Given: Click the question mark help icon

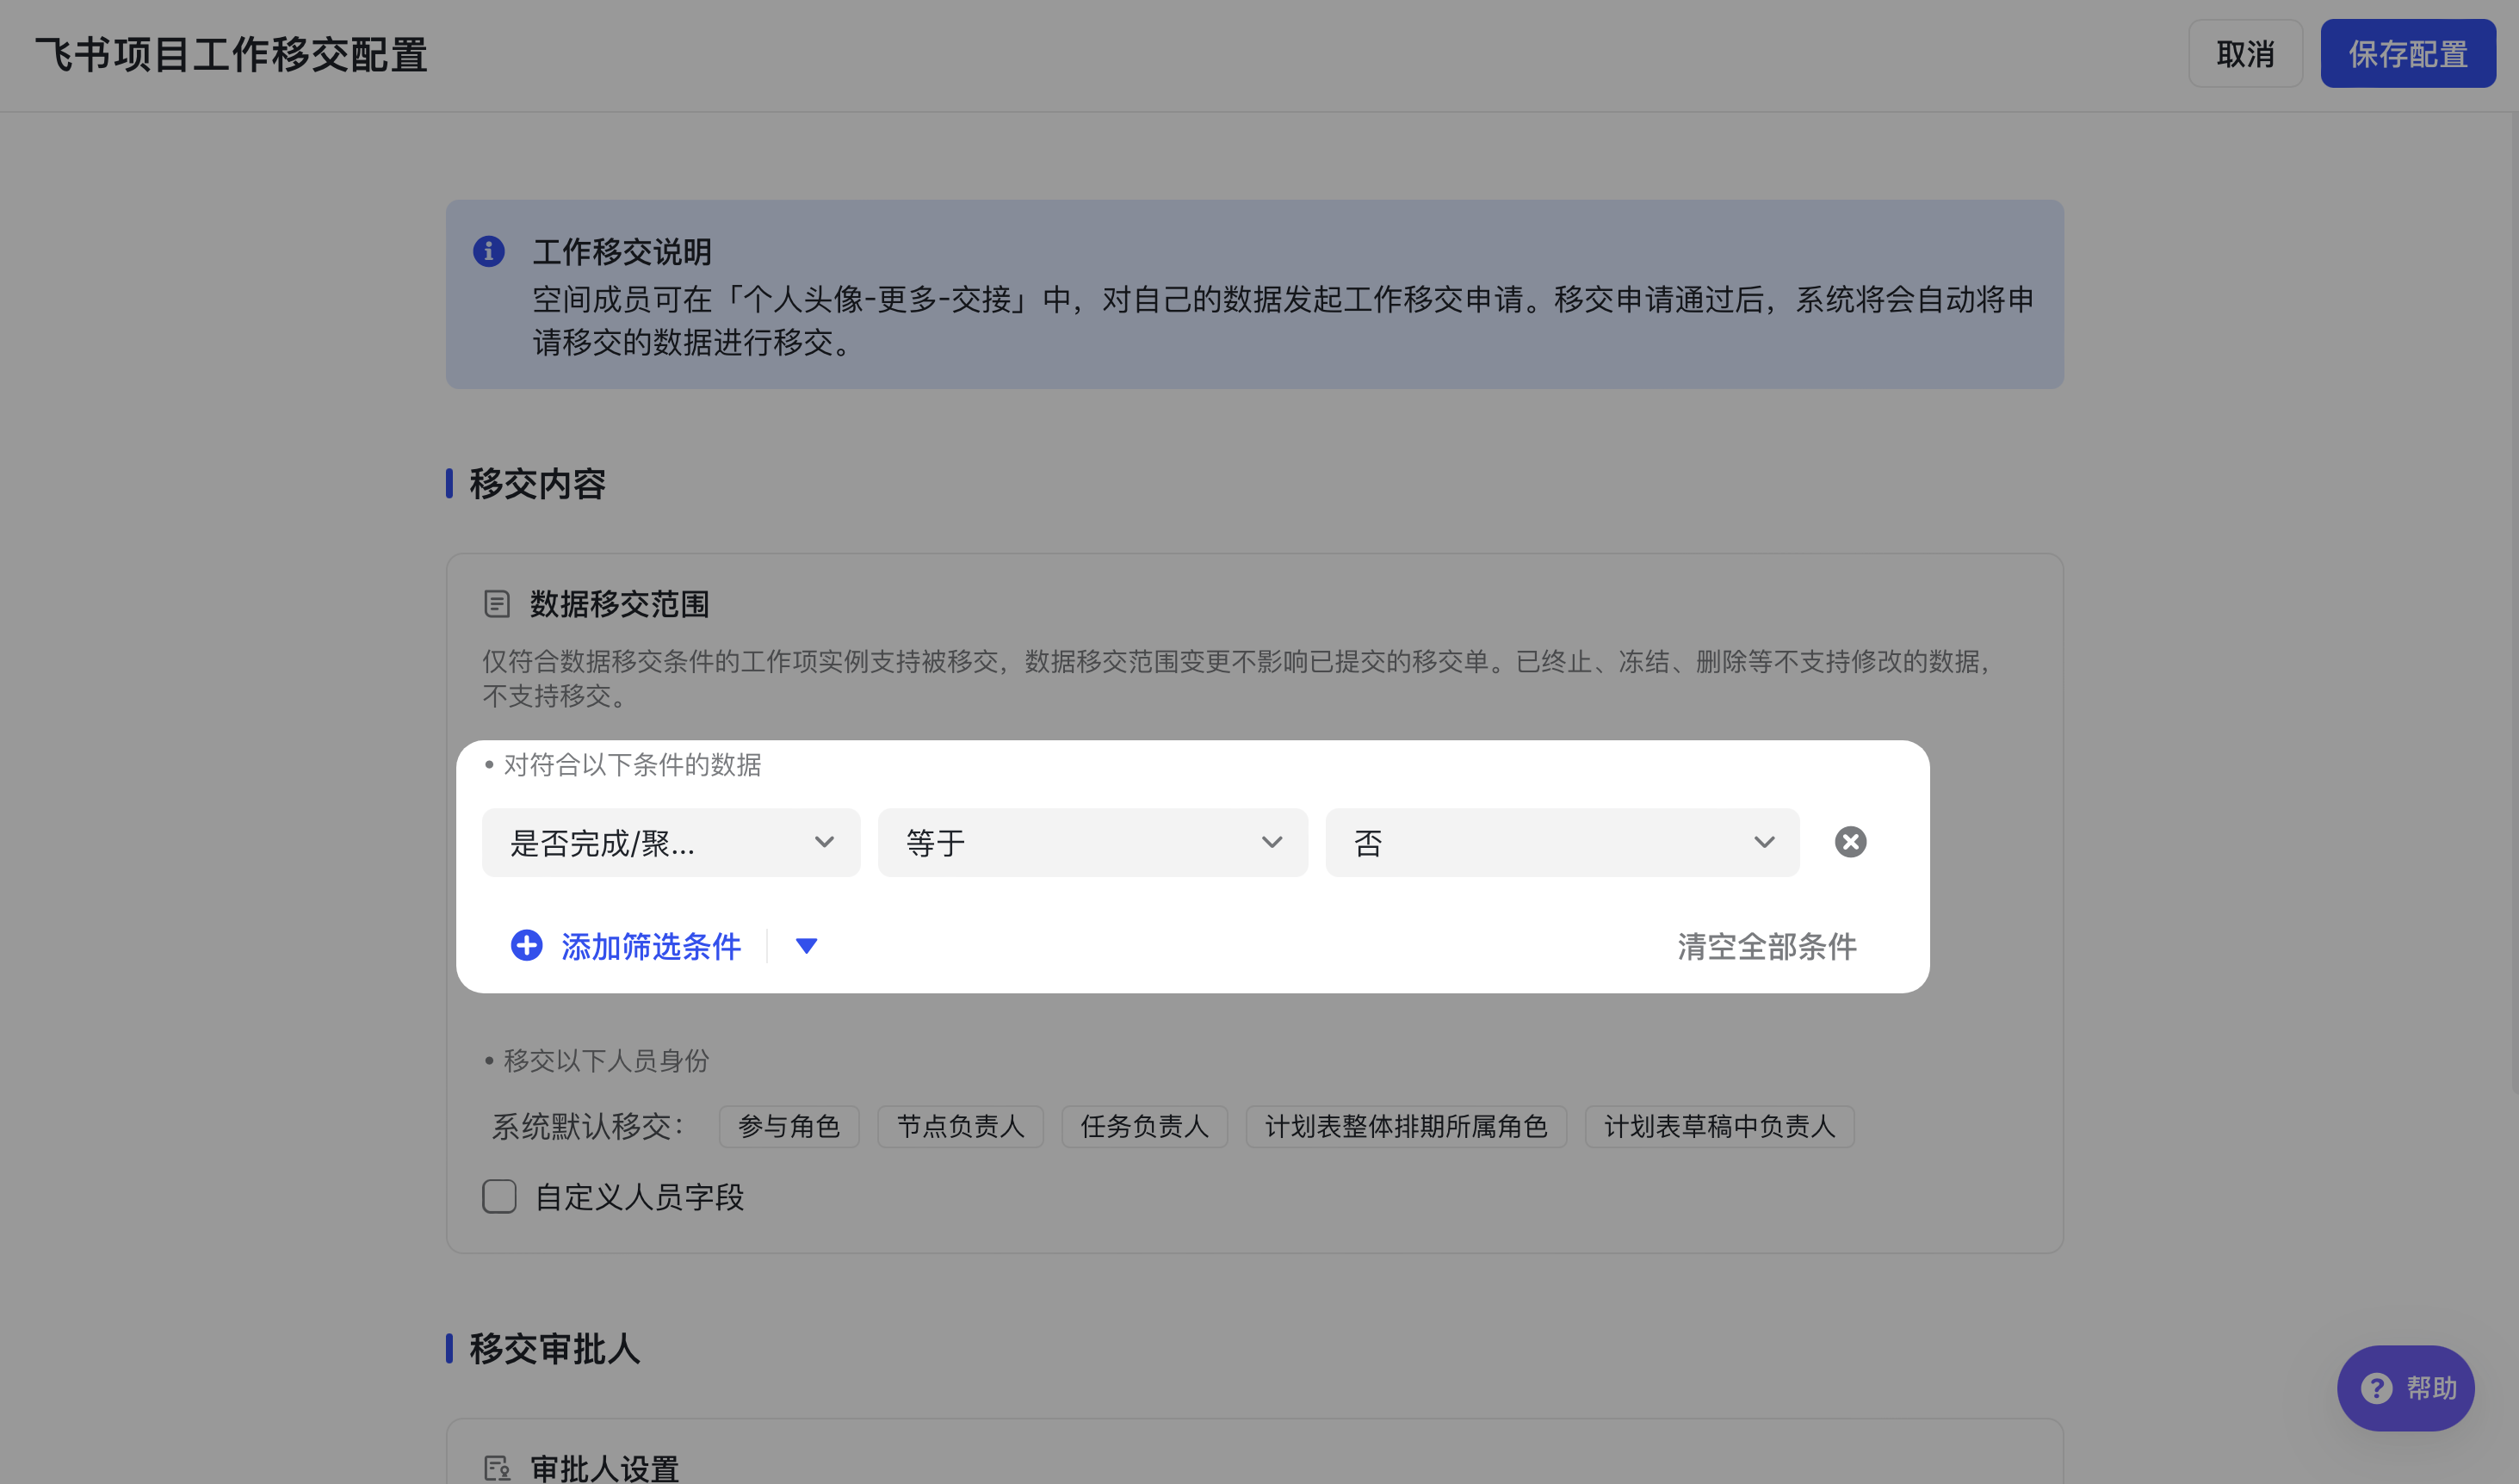Looking at the screenshot, I should (2376, 1388).
